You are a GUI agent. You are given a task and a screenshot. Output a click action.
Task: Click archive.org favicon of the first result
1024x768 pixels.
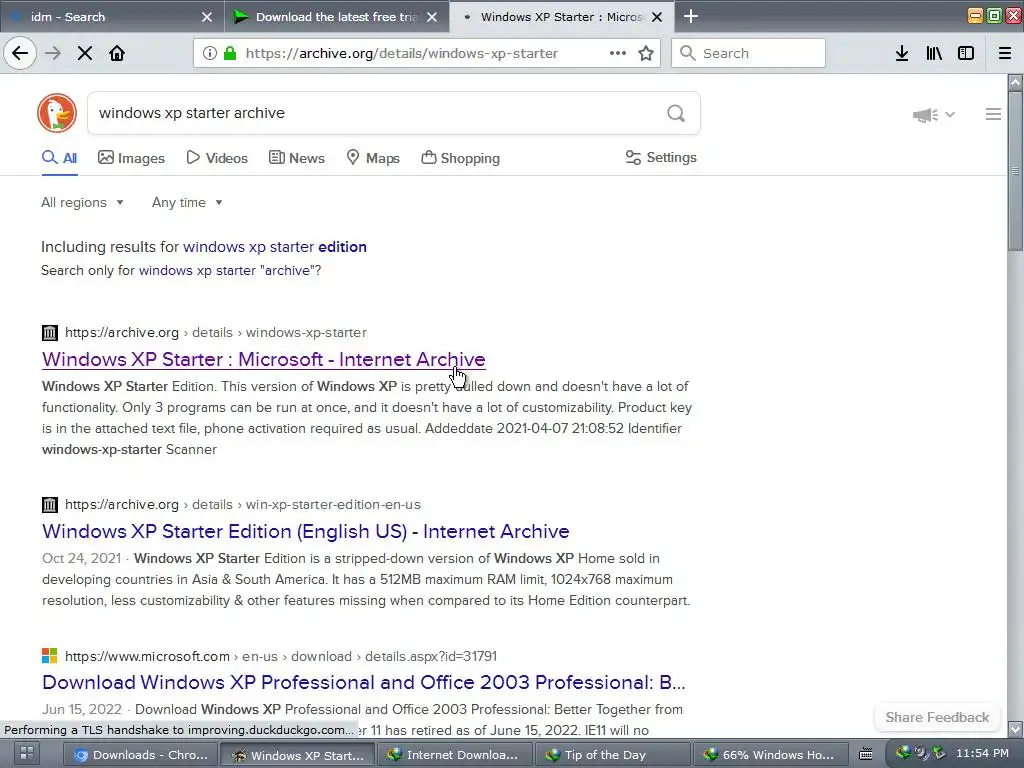point(50,332)
